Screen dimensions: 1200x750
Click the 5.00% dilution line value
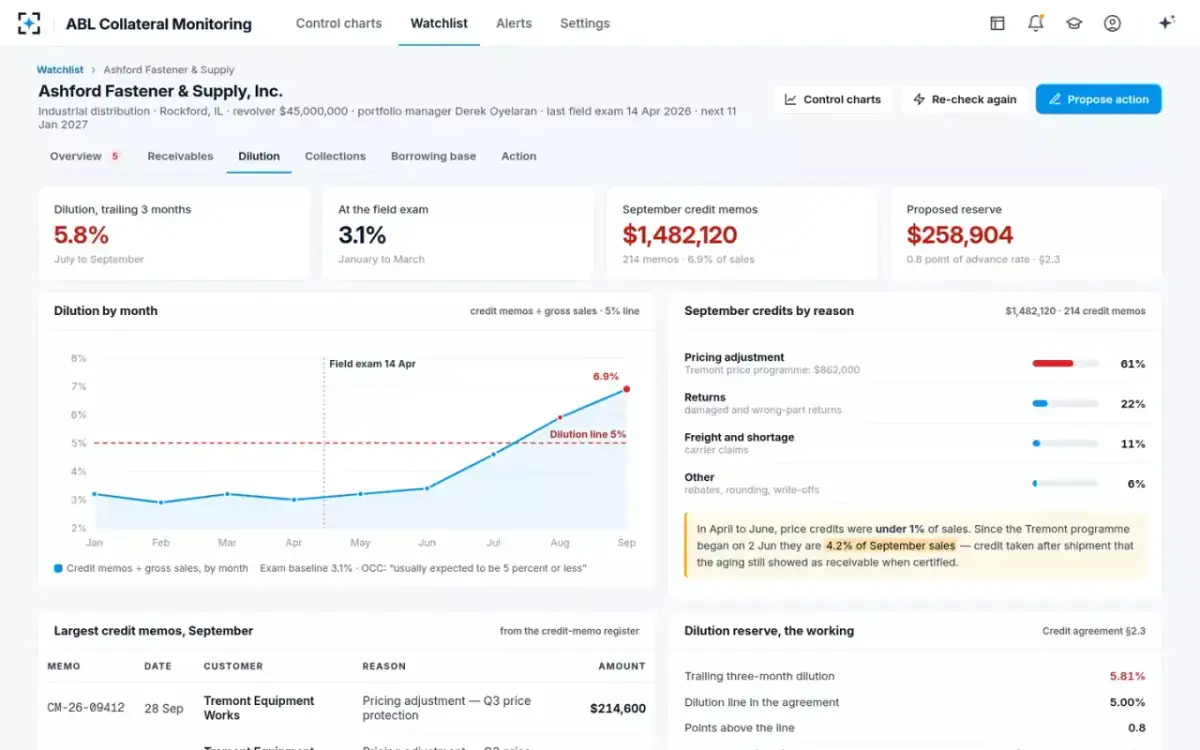(1128, 702)
